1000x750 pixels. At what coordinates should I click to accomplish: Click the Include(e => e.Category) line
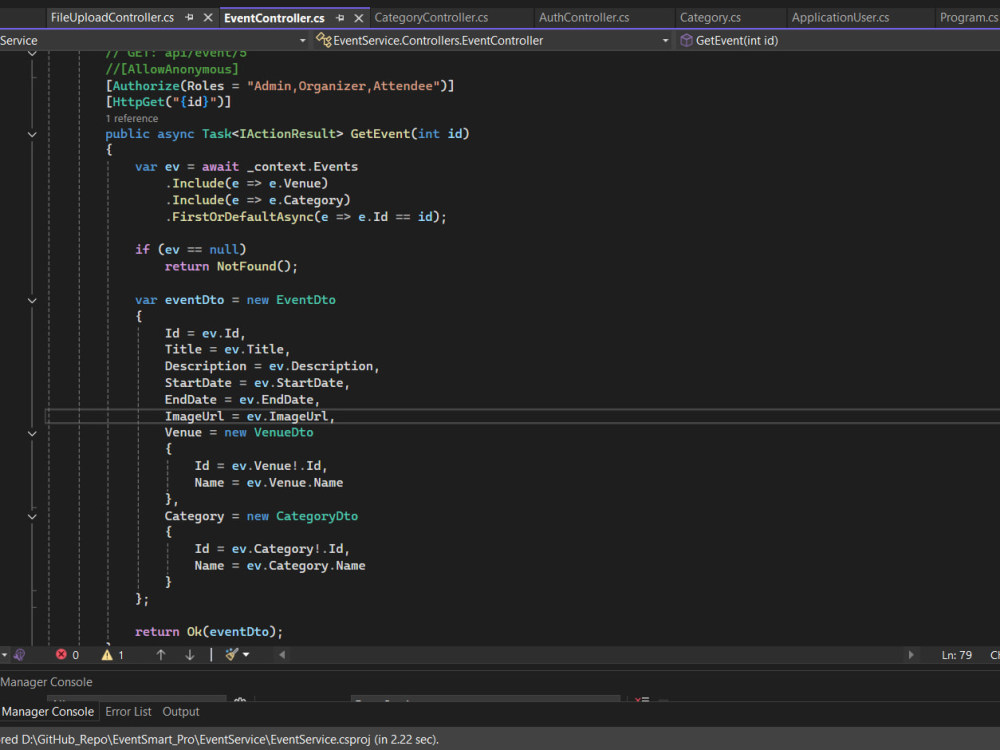tap(258, 200)
